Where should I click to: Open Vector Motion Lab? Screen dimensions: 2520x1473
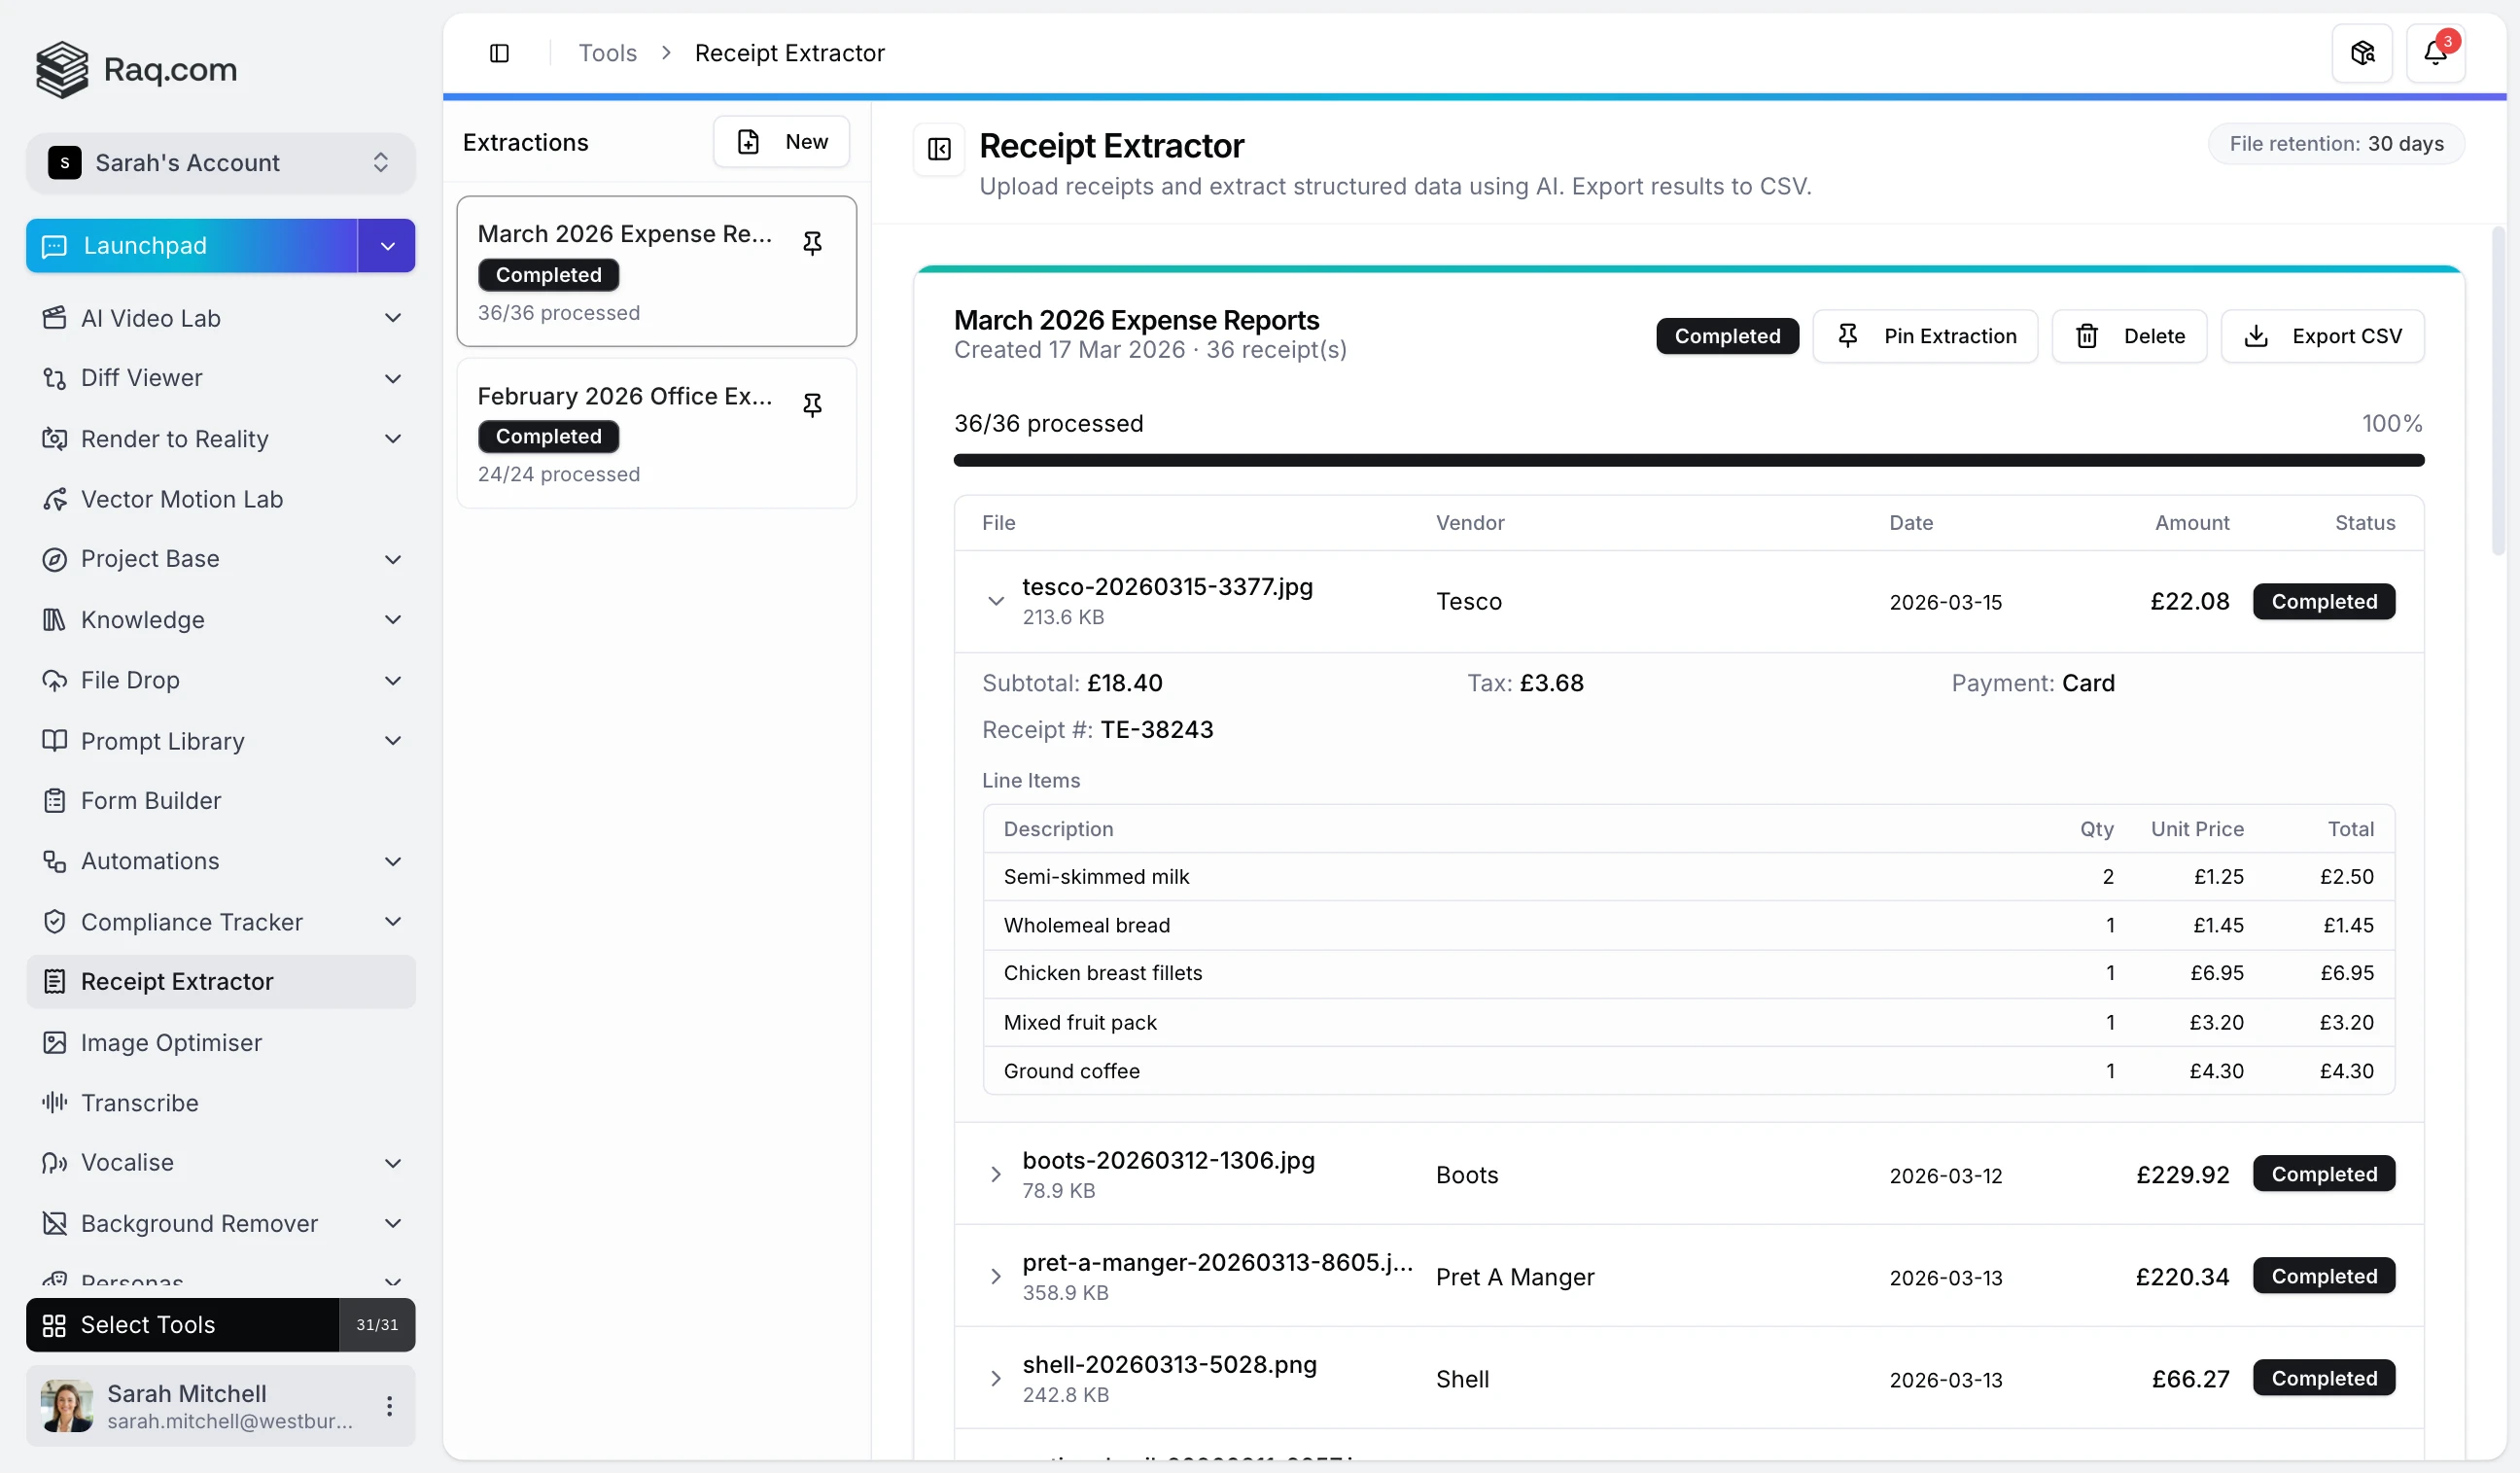click(x=181, y=498)
